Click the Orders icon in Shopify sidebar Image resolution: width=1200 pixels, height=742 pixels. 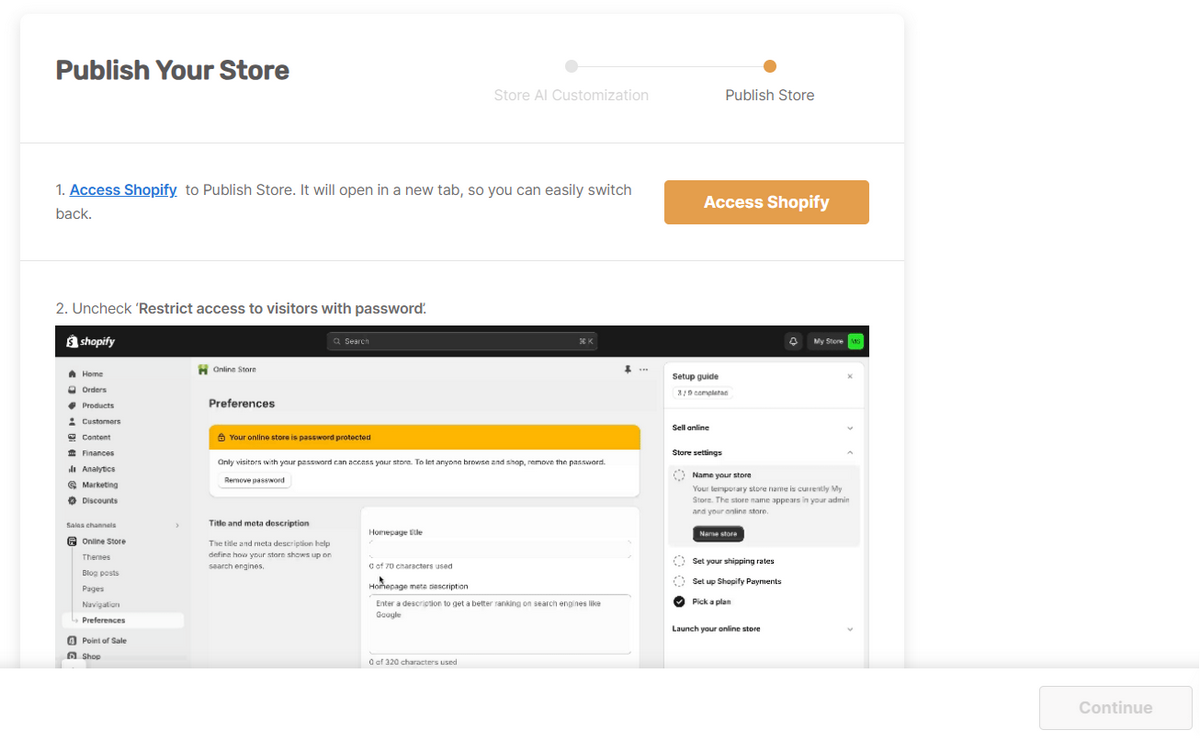(x=72, y=390)
